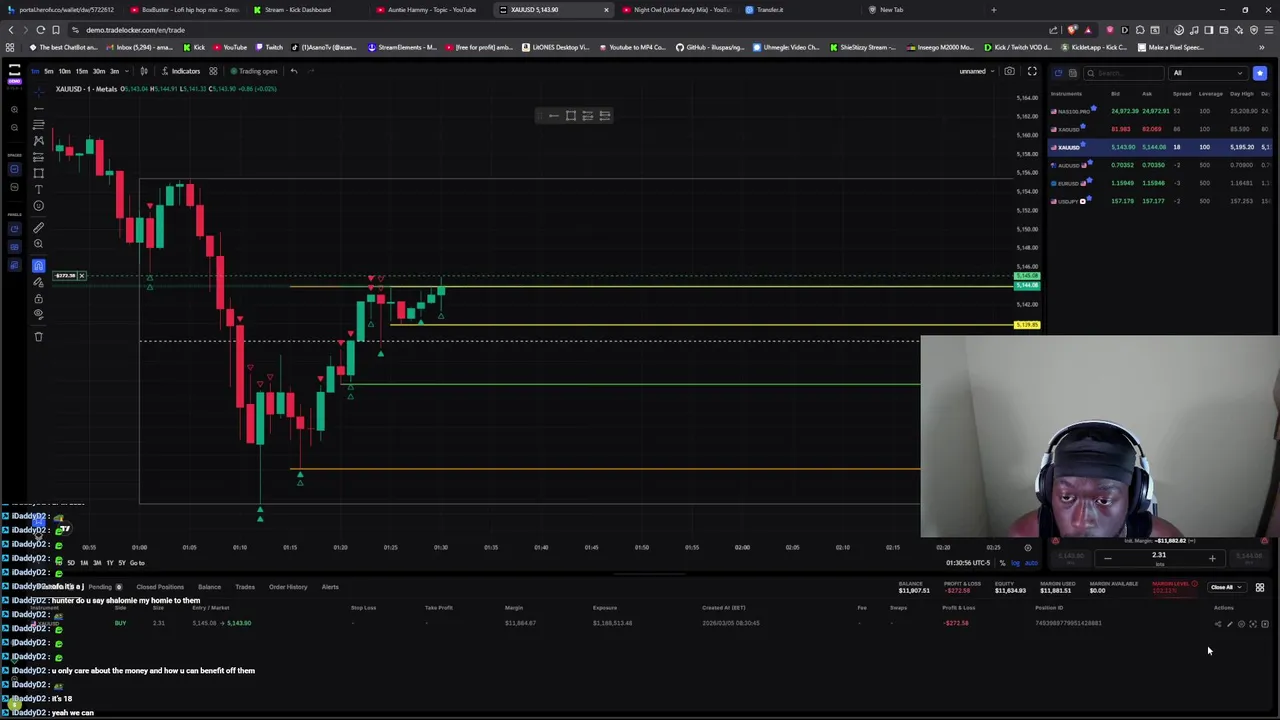1280x720 pixels.
Task: Open the Closed Positions tab
Action: (x=160, y=587)
